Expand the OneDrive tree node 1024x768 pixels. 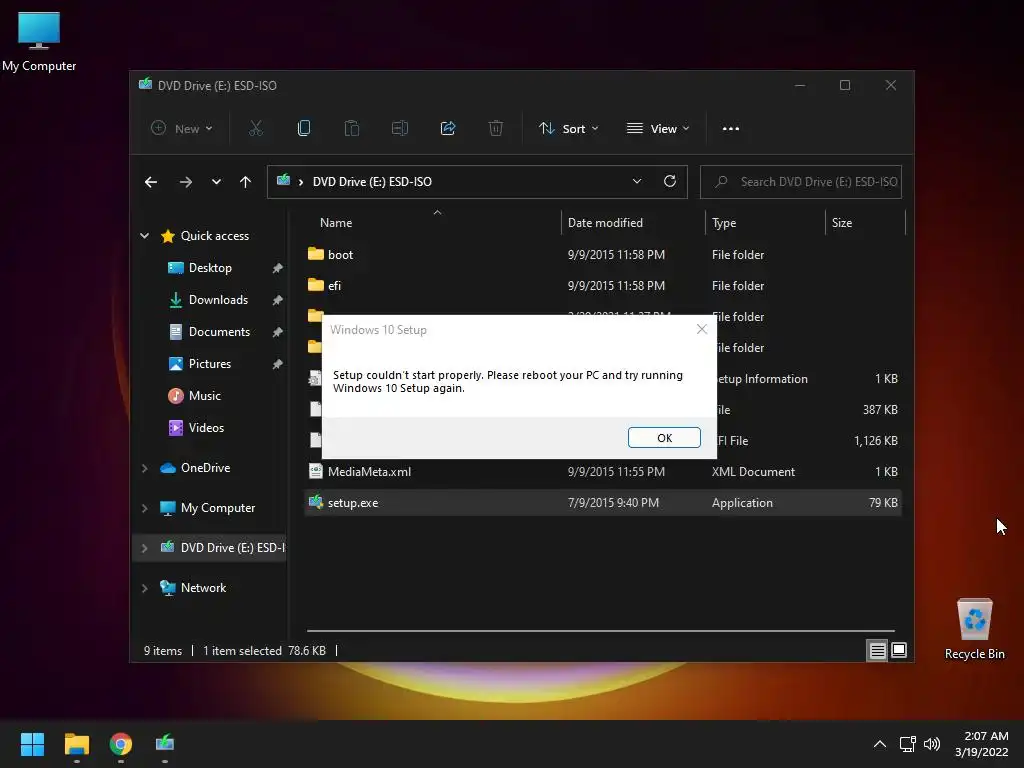pyautogui.click(x=144, y=468)
